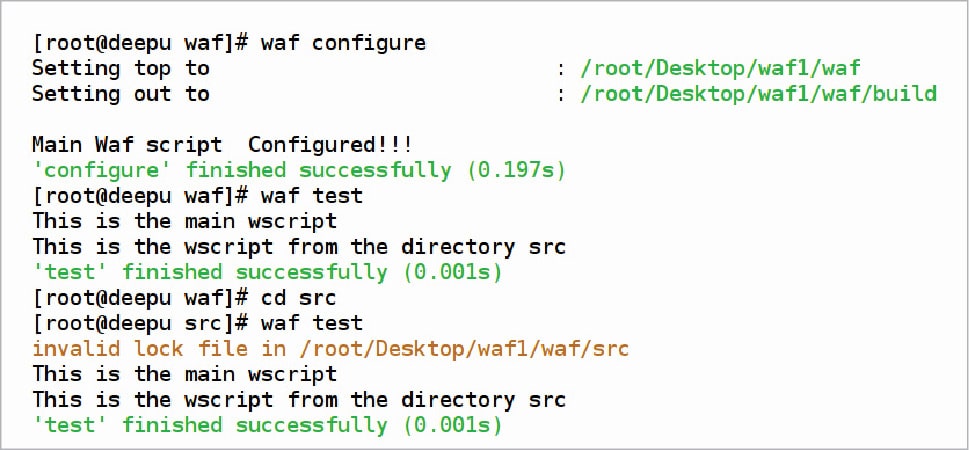Click the first "This is the main wscript" line
Image resolution: width=969 pixels, height=450 pixels.
pos(184,221)
